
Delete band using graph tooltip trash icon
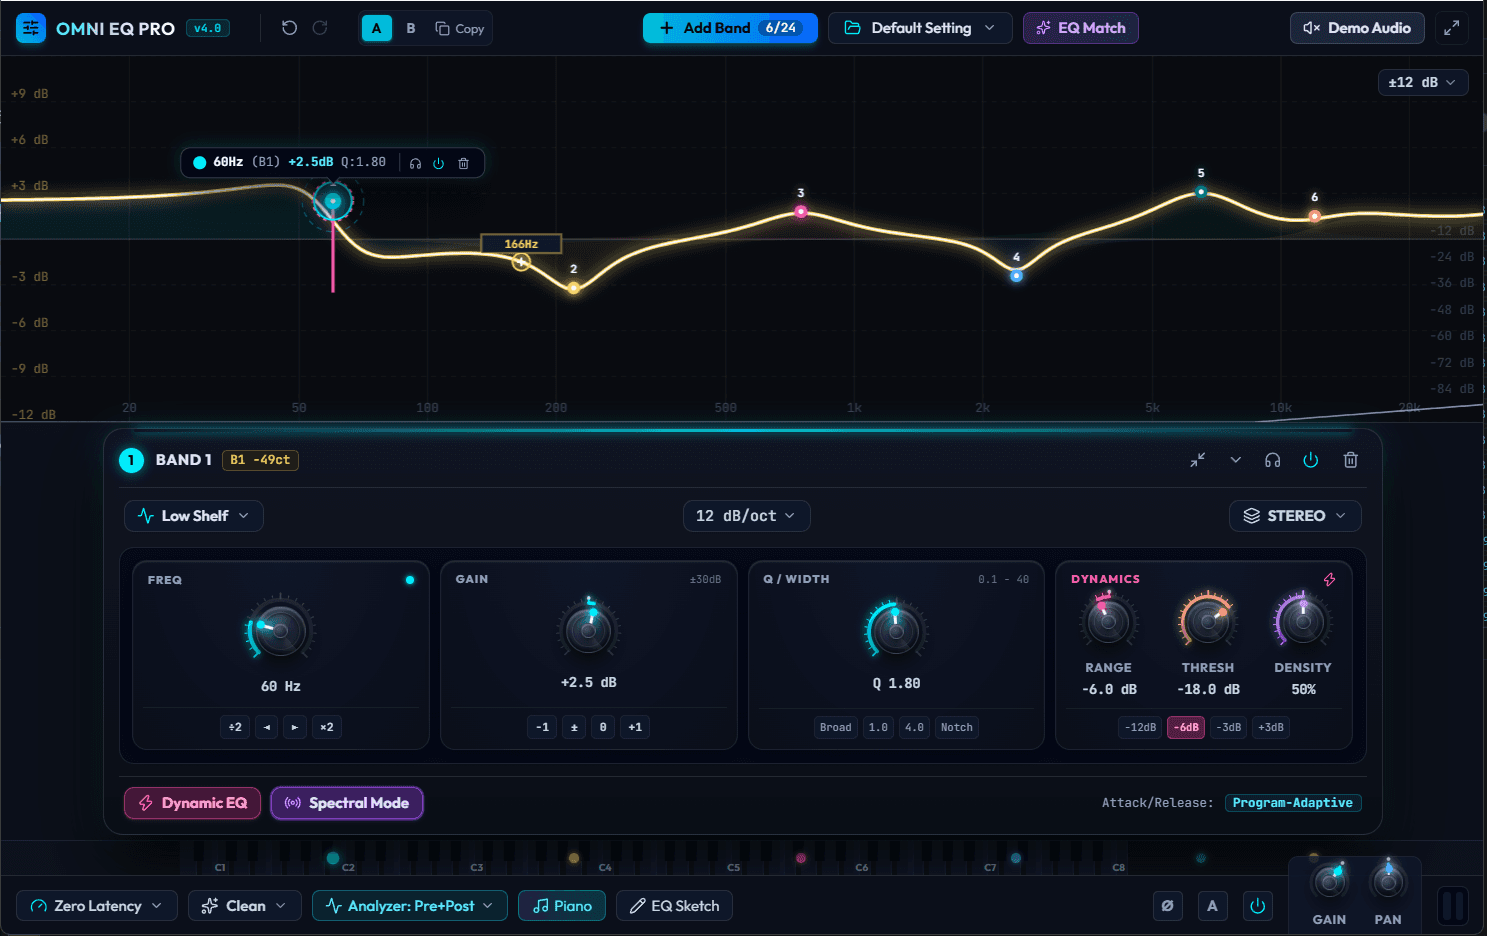click(464, 163)
